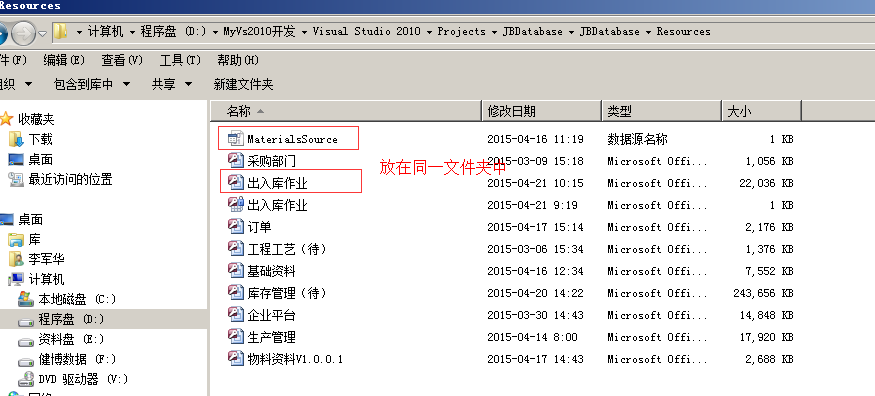This screenshot has width=875, height=396.
Task: Click the 基础资料 Access file icon
Action: [x=235, y=271]
